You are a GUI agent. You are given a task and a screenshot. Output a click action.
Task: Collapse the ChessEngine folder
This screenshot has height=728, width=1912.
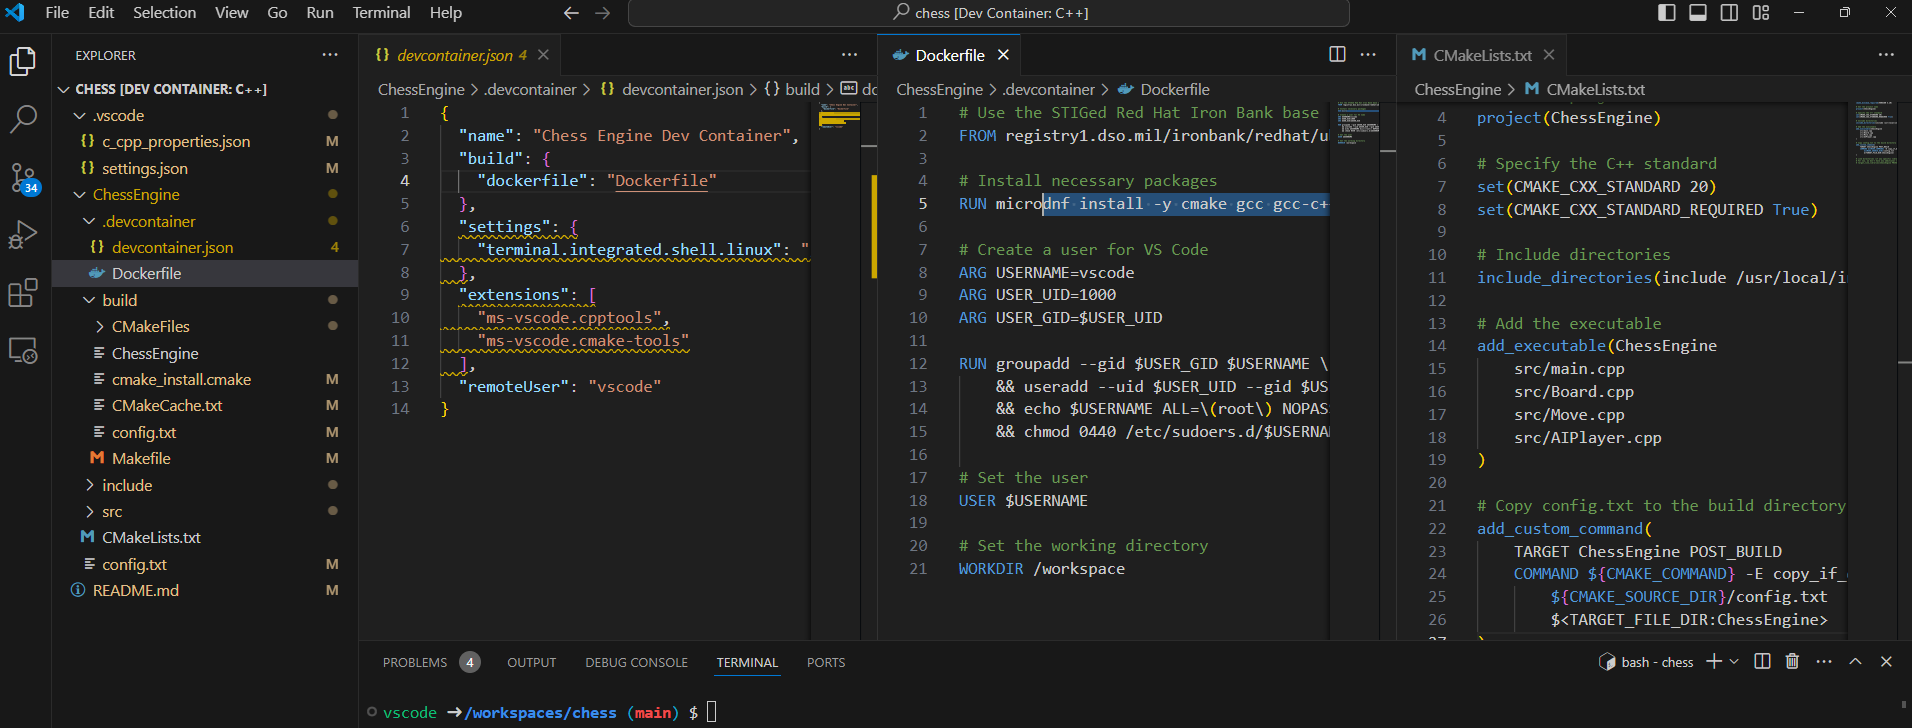(80, 194)
